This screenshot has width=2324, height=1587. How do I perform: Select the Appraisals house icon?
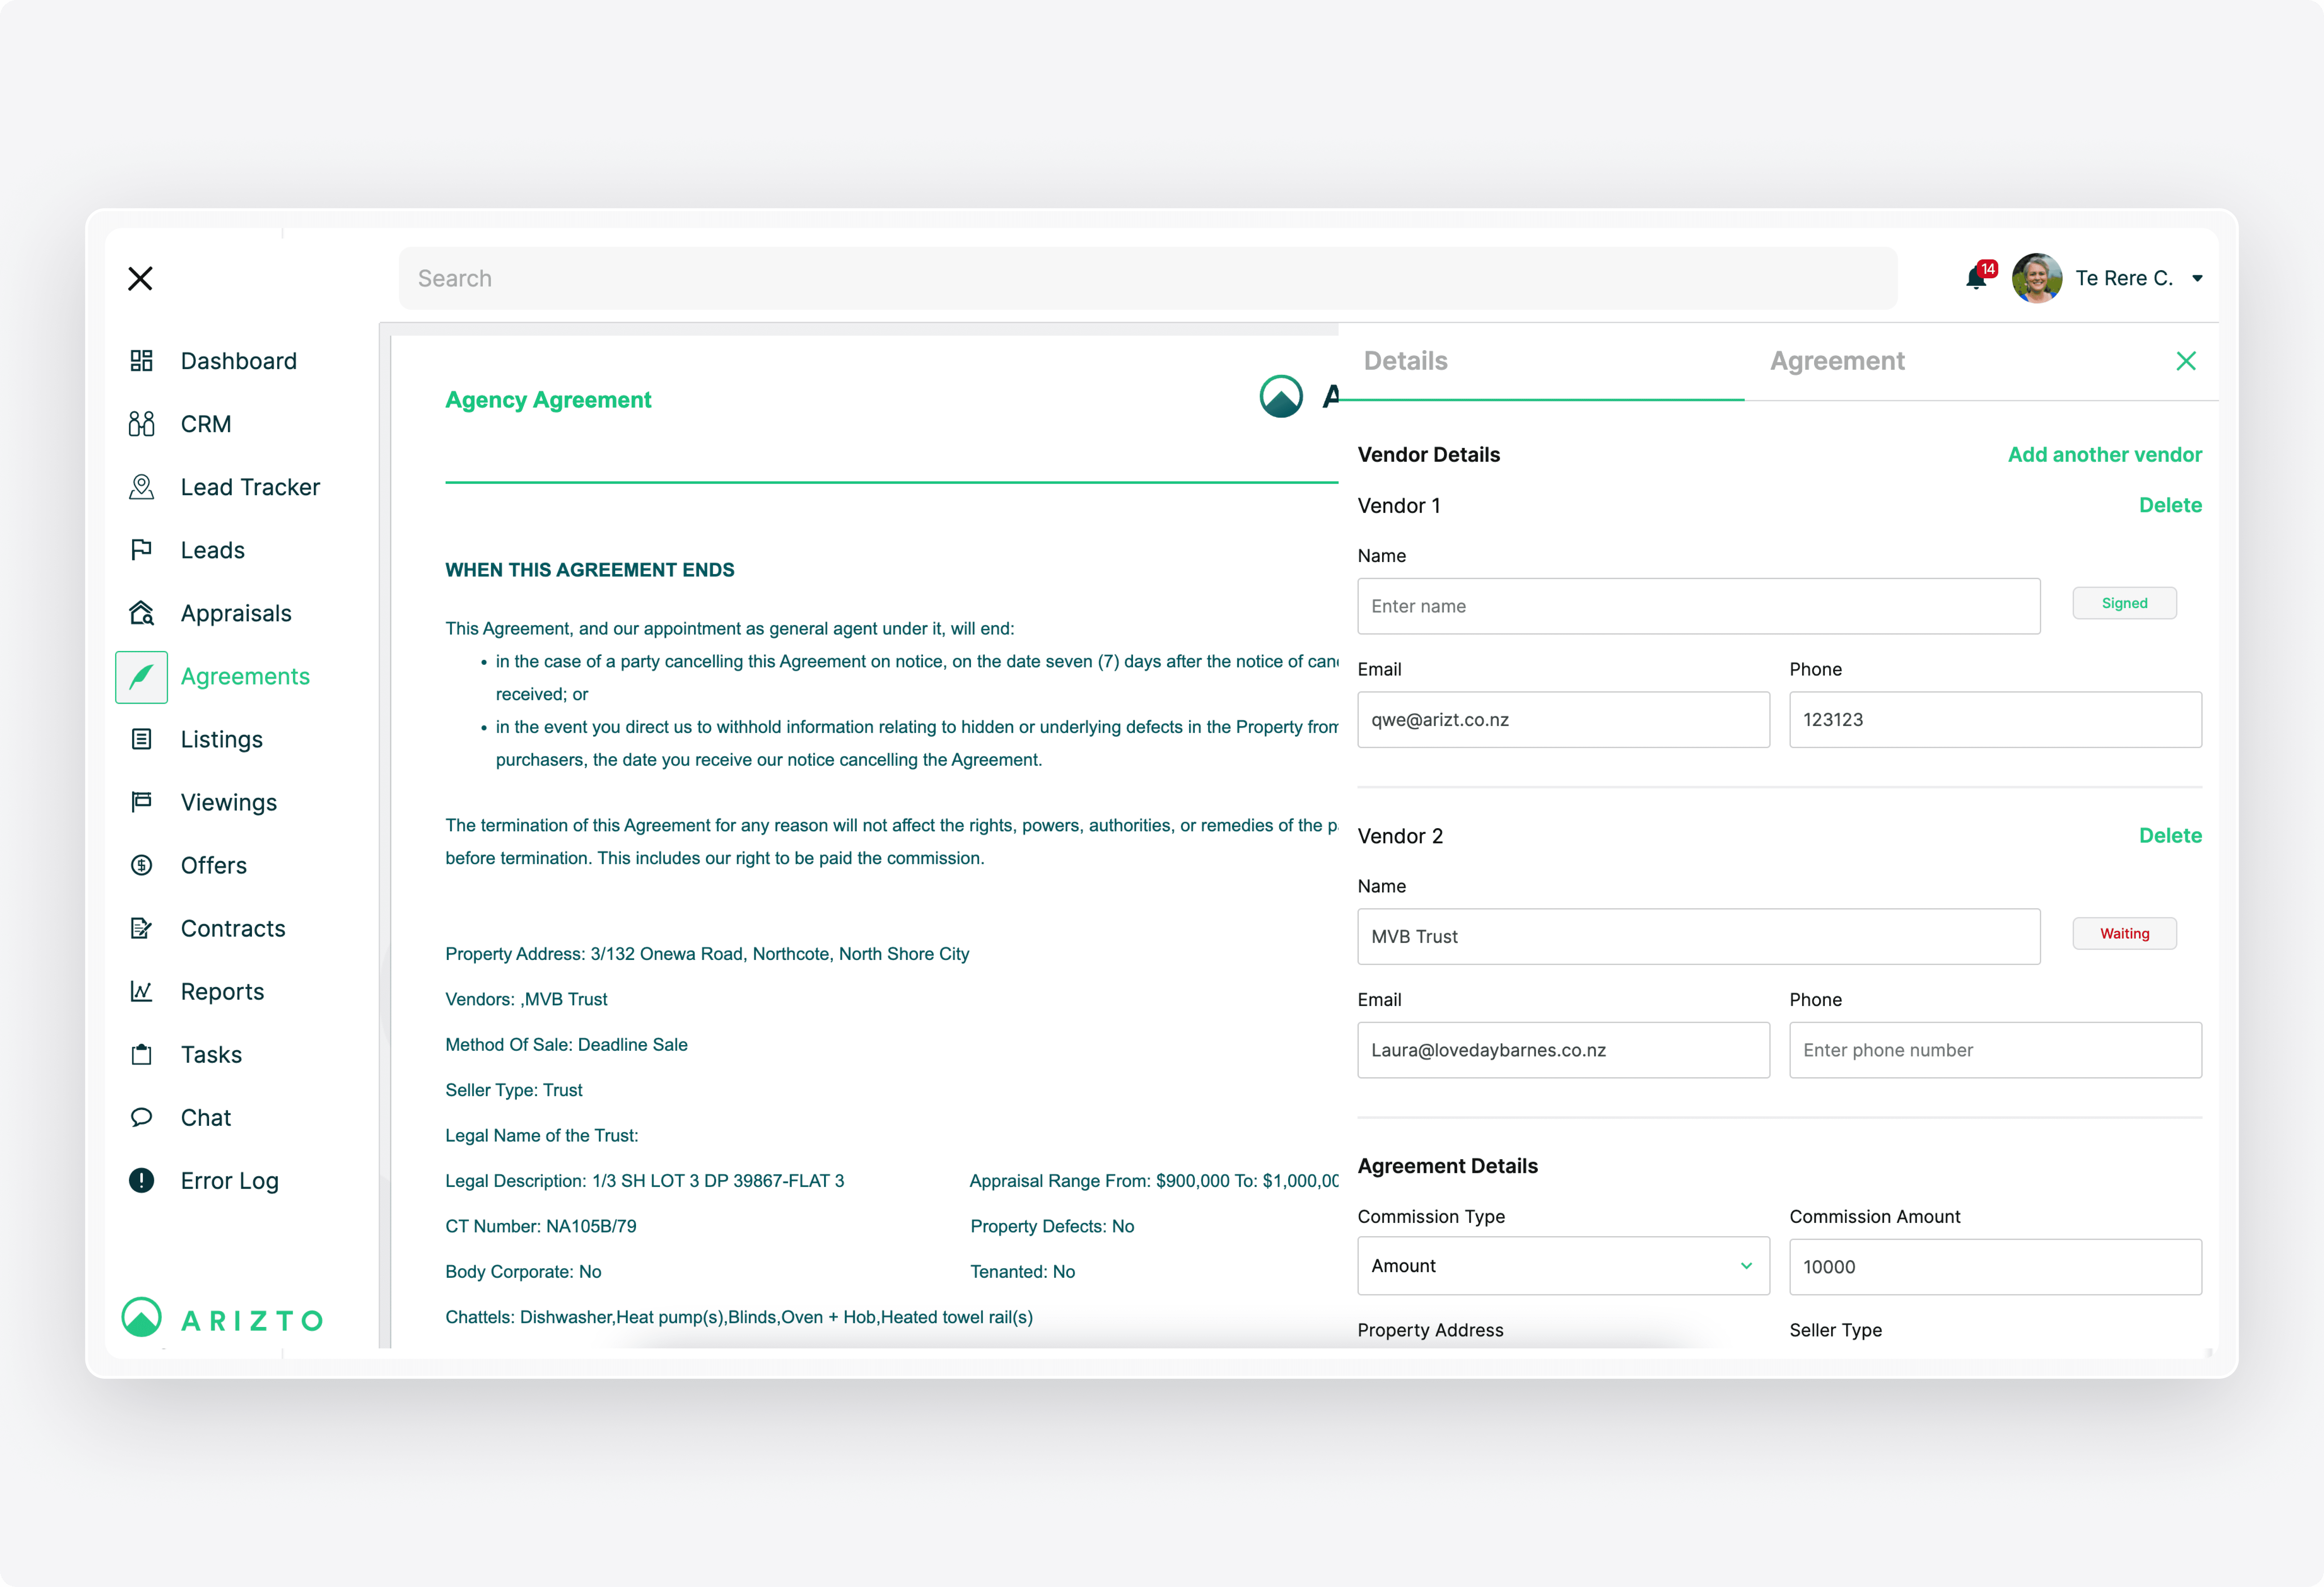141,613
